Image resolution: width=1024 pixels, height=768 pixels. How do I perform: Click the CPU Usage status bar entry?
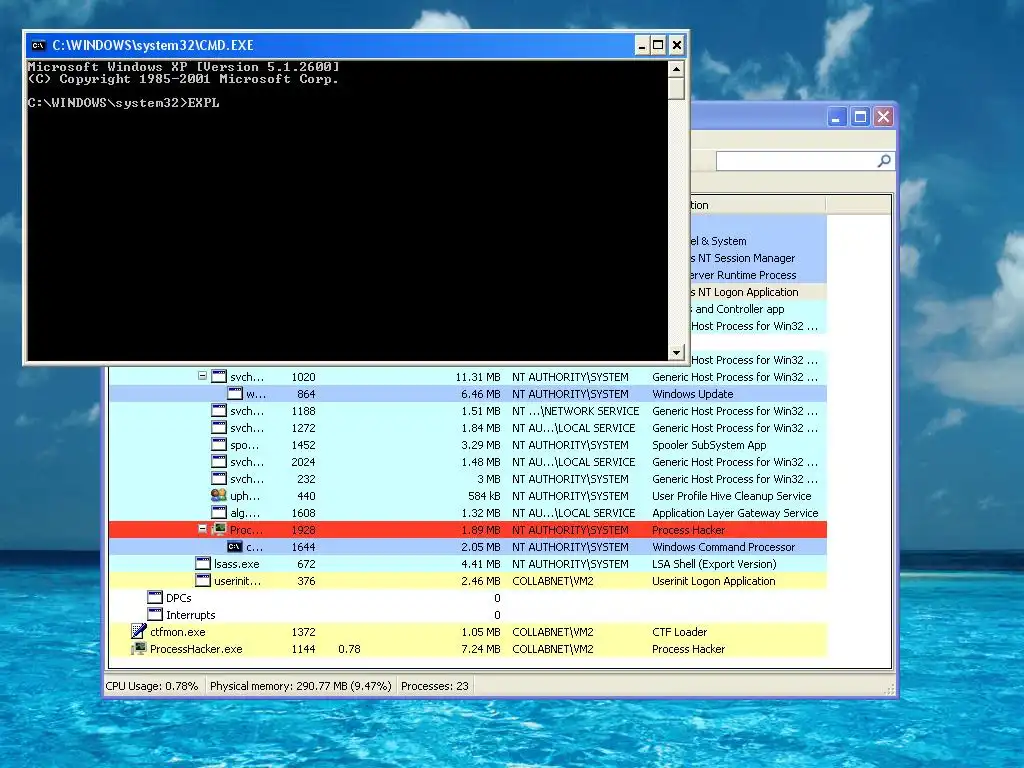(152, 686)
